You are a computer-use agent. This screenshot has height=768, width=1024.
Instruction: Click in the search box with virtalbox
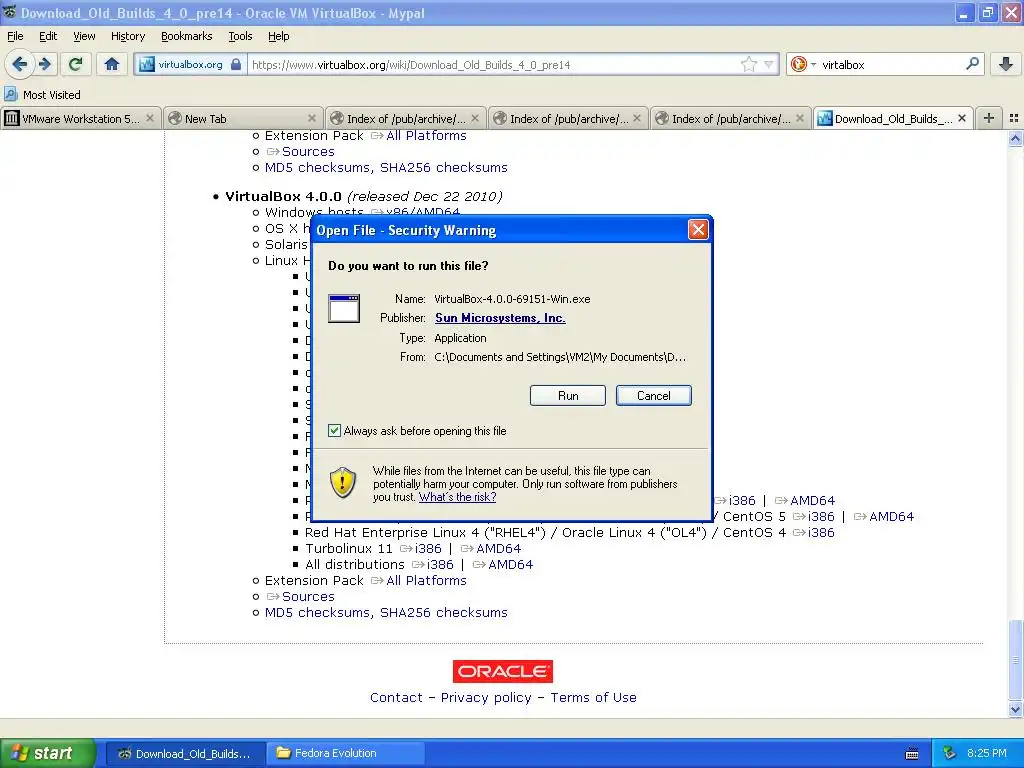tap(891, 64)
